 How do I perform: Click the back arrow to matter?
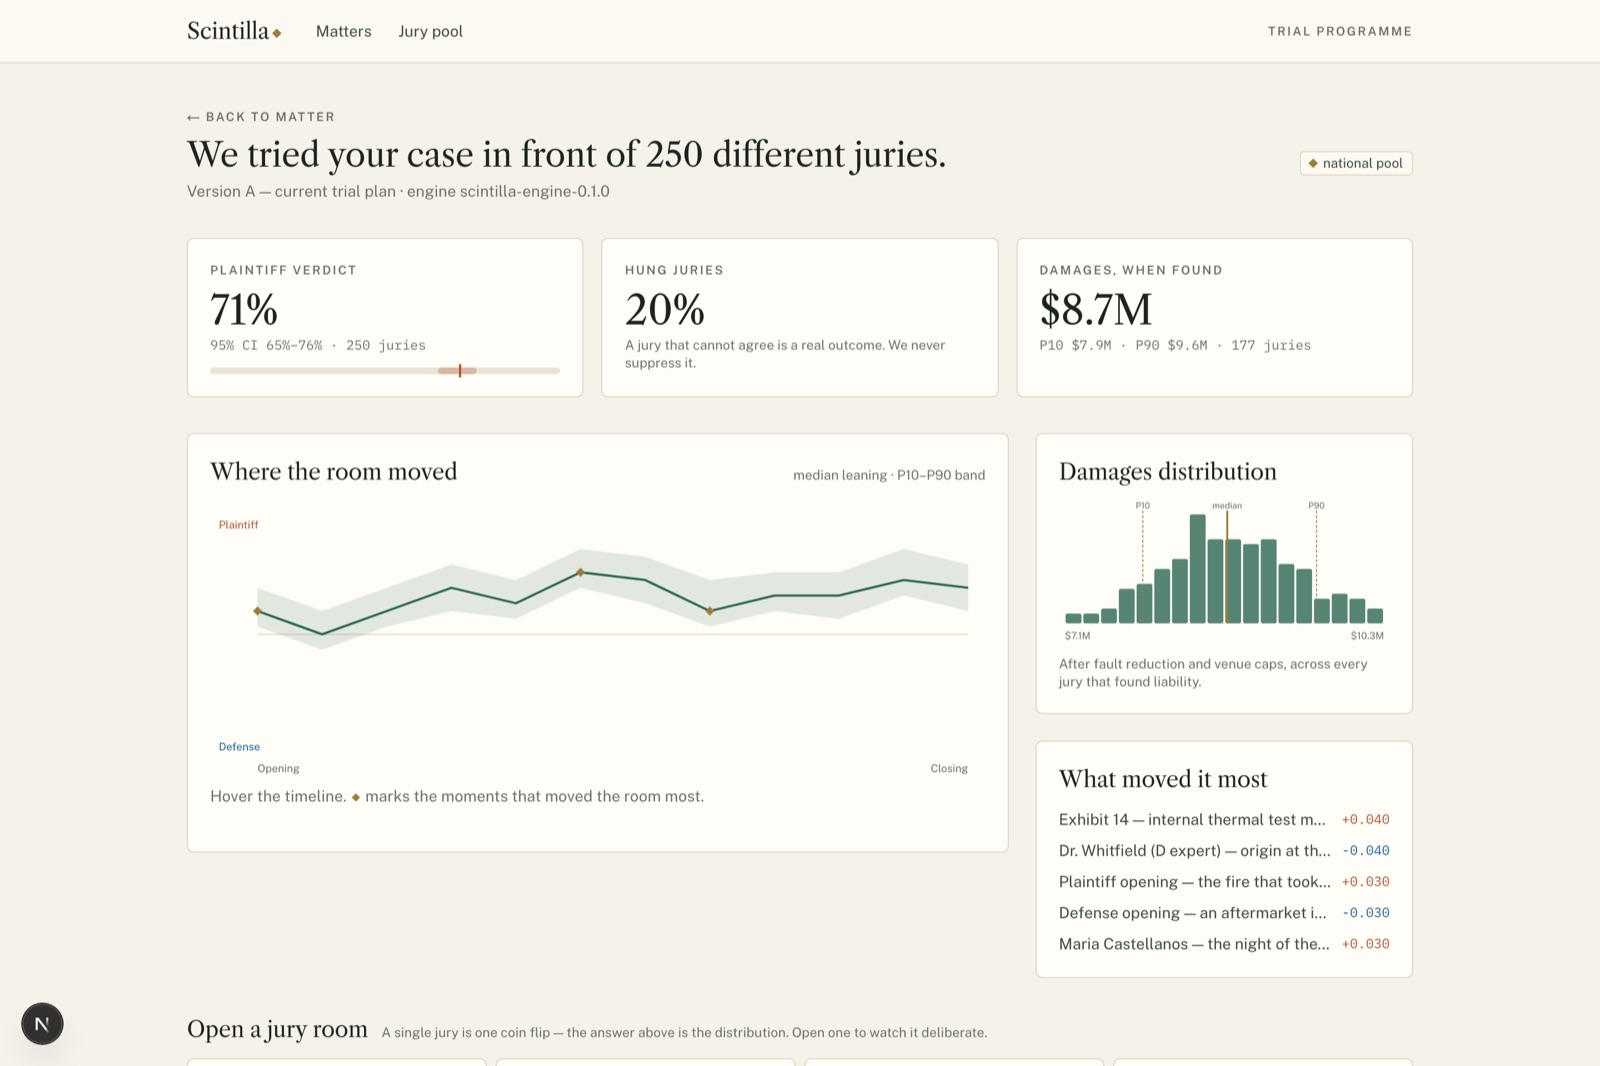(193, 117)
